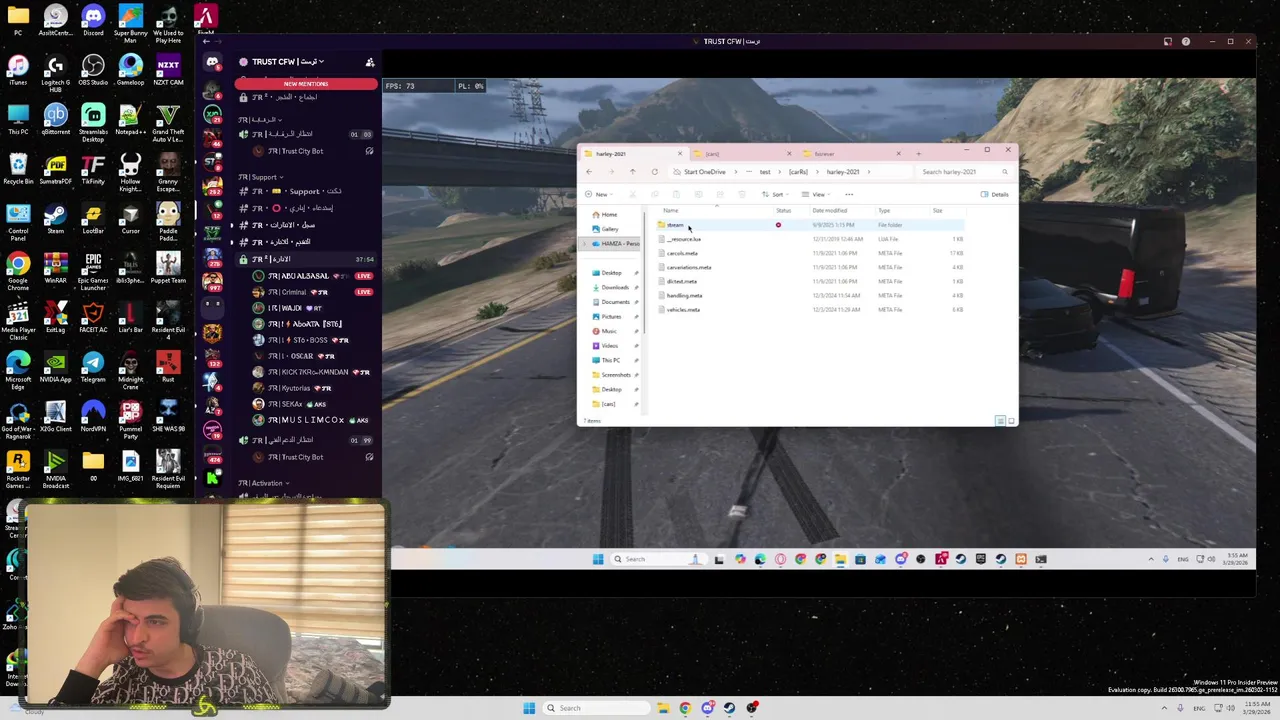Screen dimensions: 1280x720
Task: Click the File Explorer up arrow
Action: click(632, 172)
